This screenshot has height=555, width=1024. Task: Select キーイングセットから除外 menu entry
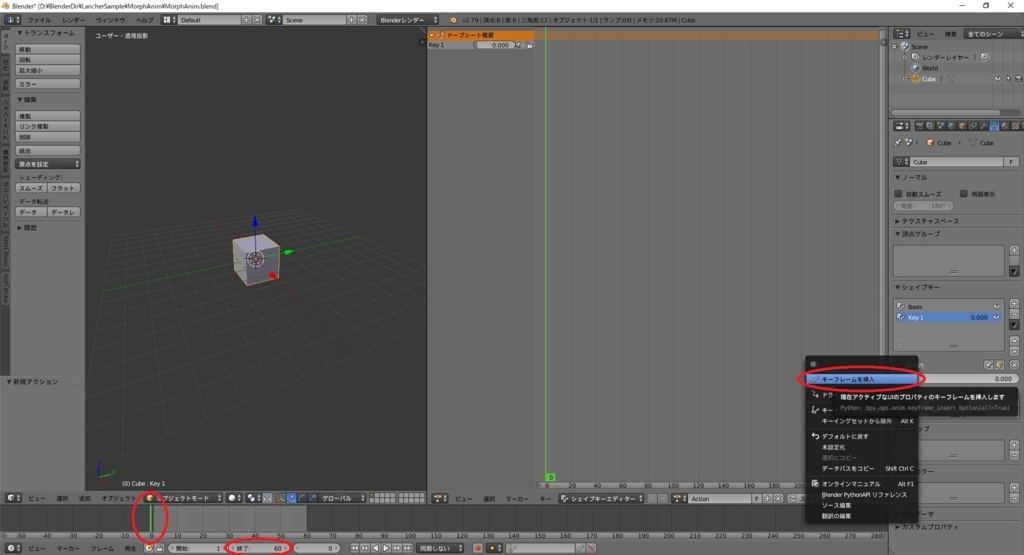[861, 421]
